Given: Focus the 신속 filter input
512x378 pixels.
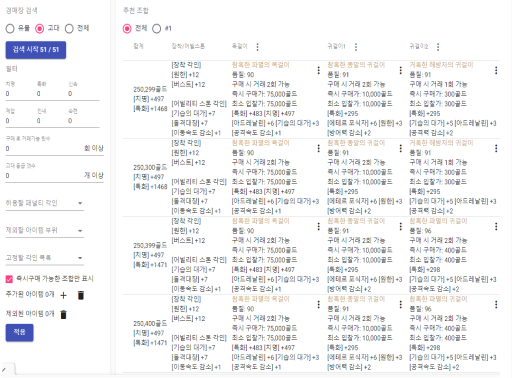Looking at the screenshot, I should (x=83, y=94).
